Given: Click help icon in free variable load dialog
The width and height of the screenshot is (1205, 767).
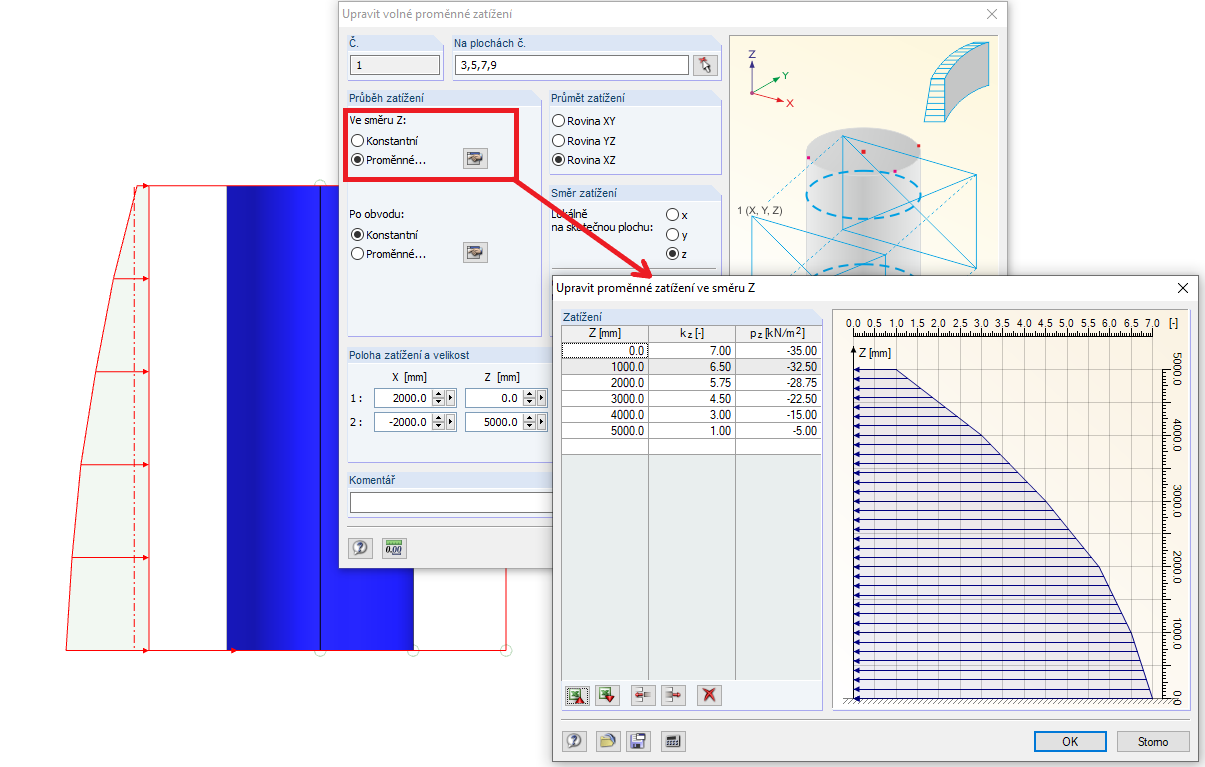Looking at the screenshot, I should [361, 547].
